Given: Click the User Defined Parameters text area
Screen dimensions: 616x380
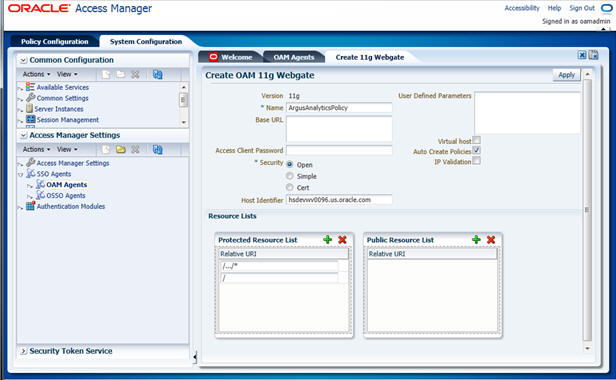Looking at the screenshot, I should click(x=527, y=113).
